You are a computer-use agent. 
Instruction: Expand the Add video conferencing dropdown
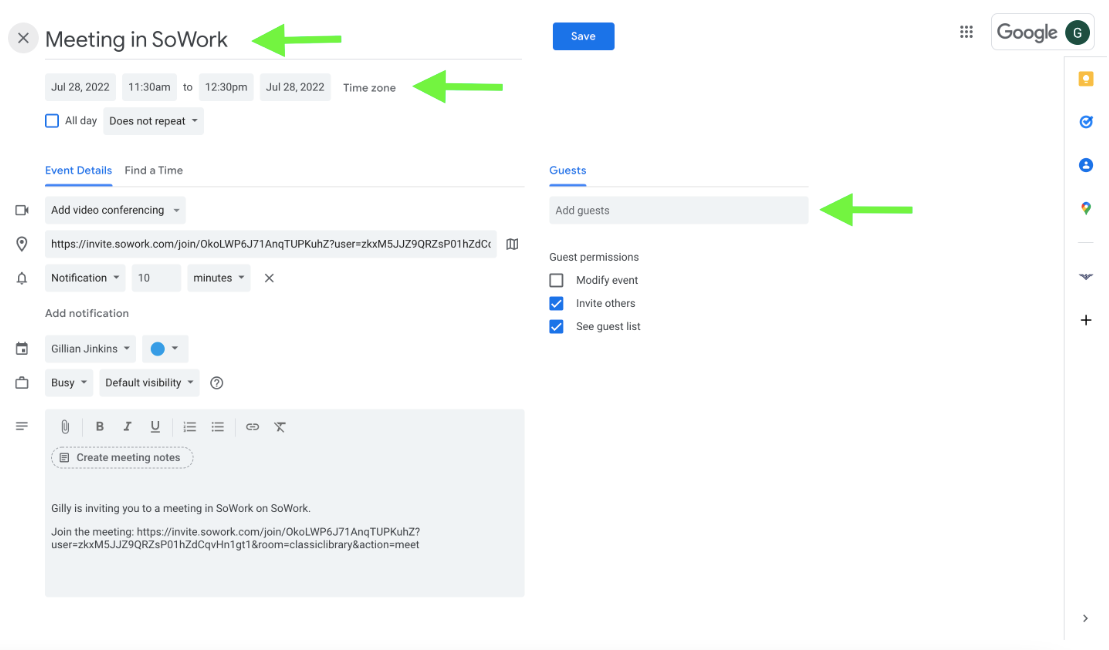115,210
